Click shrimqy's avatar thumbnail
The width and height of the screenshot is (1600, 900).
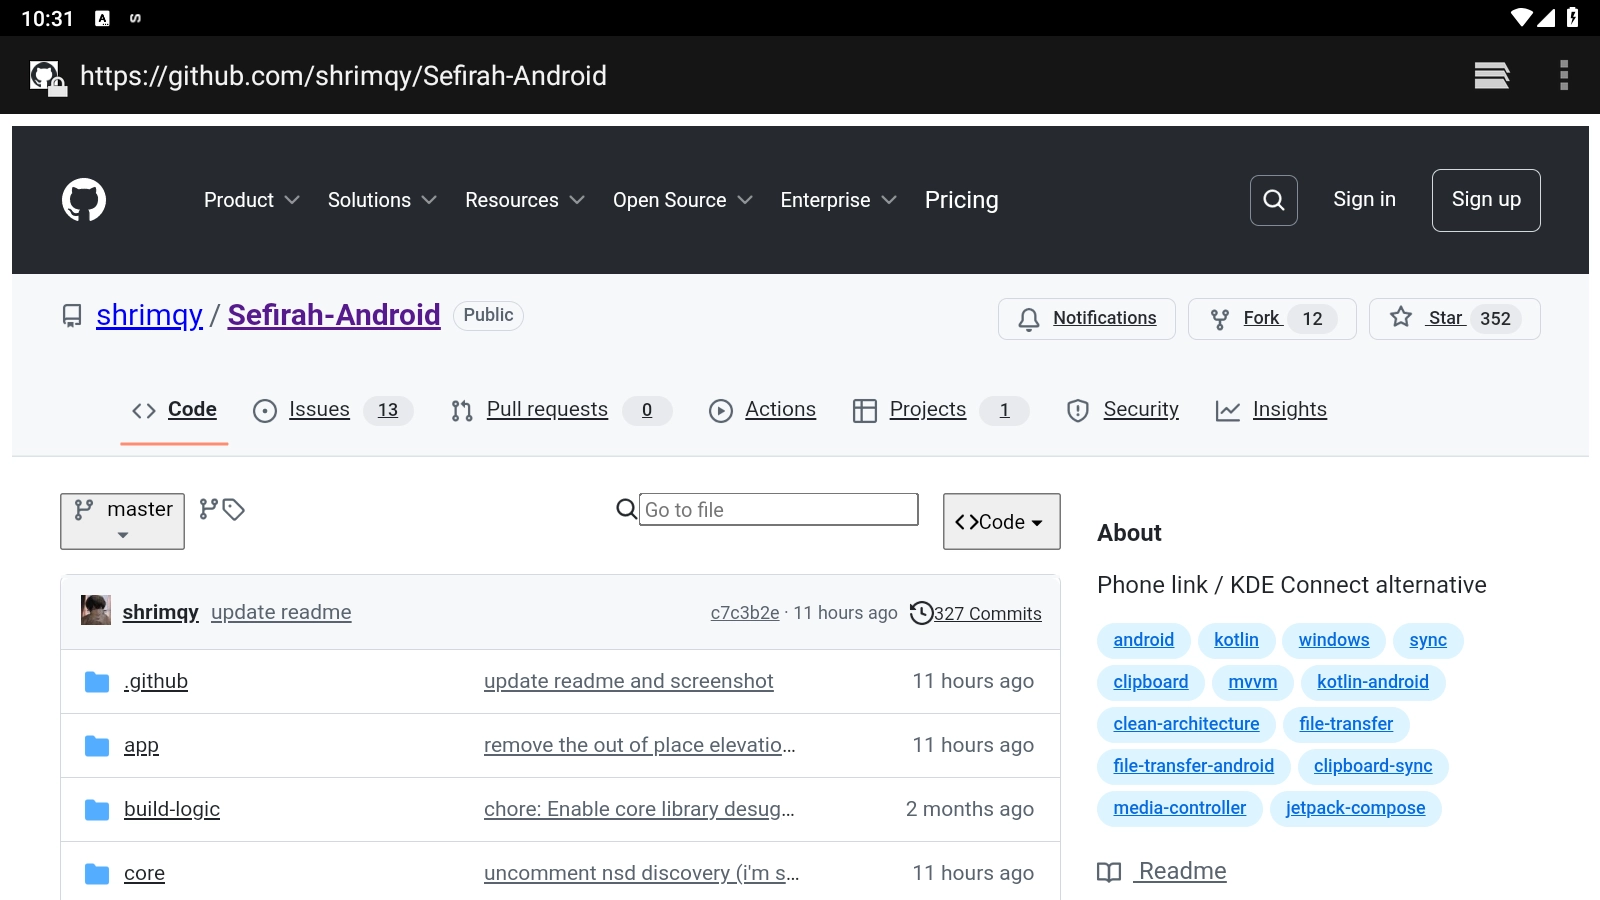(x=96, y=610)
